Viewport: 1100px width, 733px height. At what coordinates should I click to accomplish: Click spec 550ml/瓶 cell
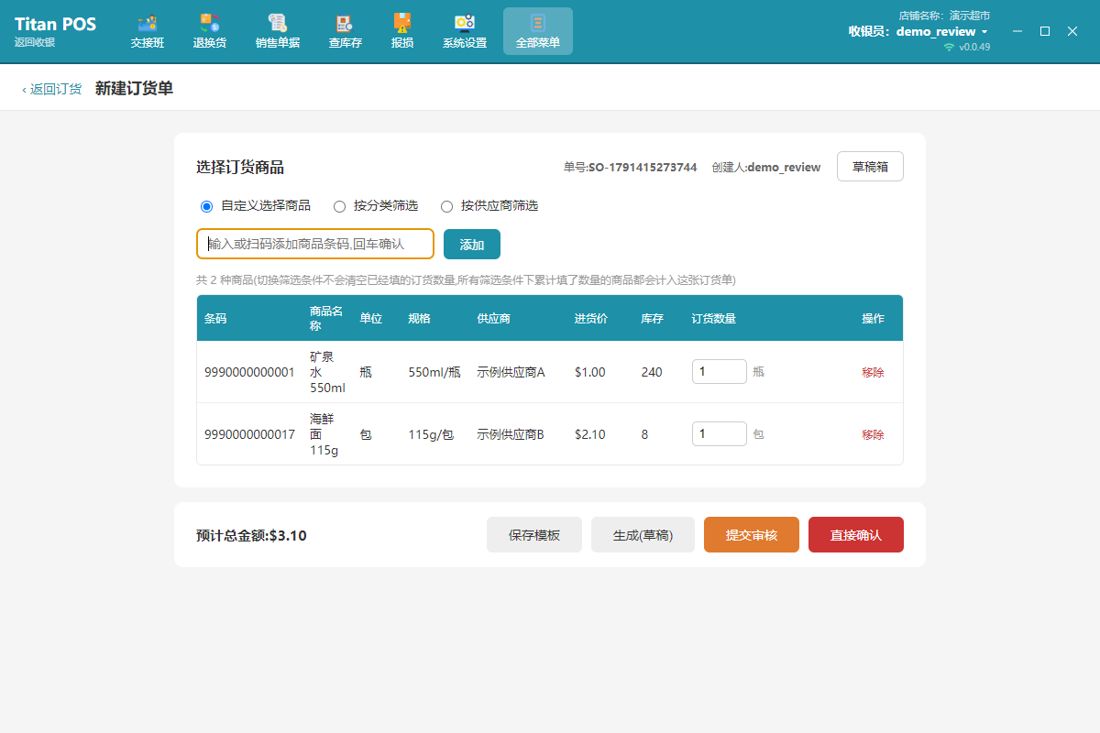tap(434, 372)
